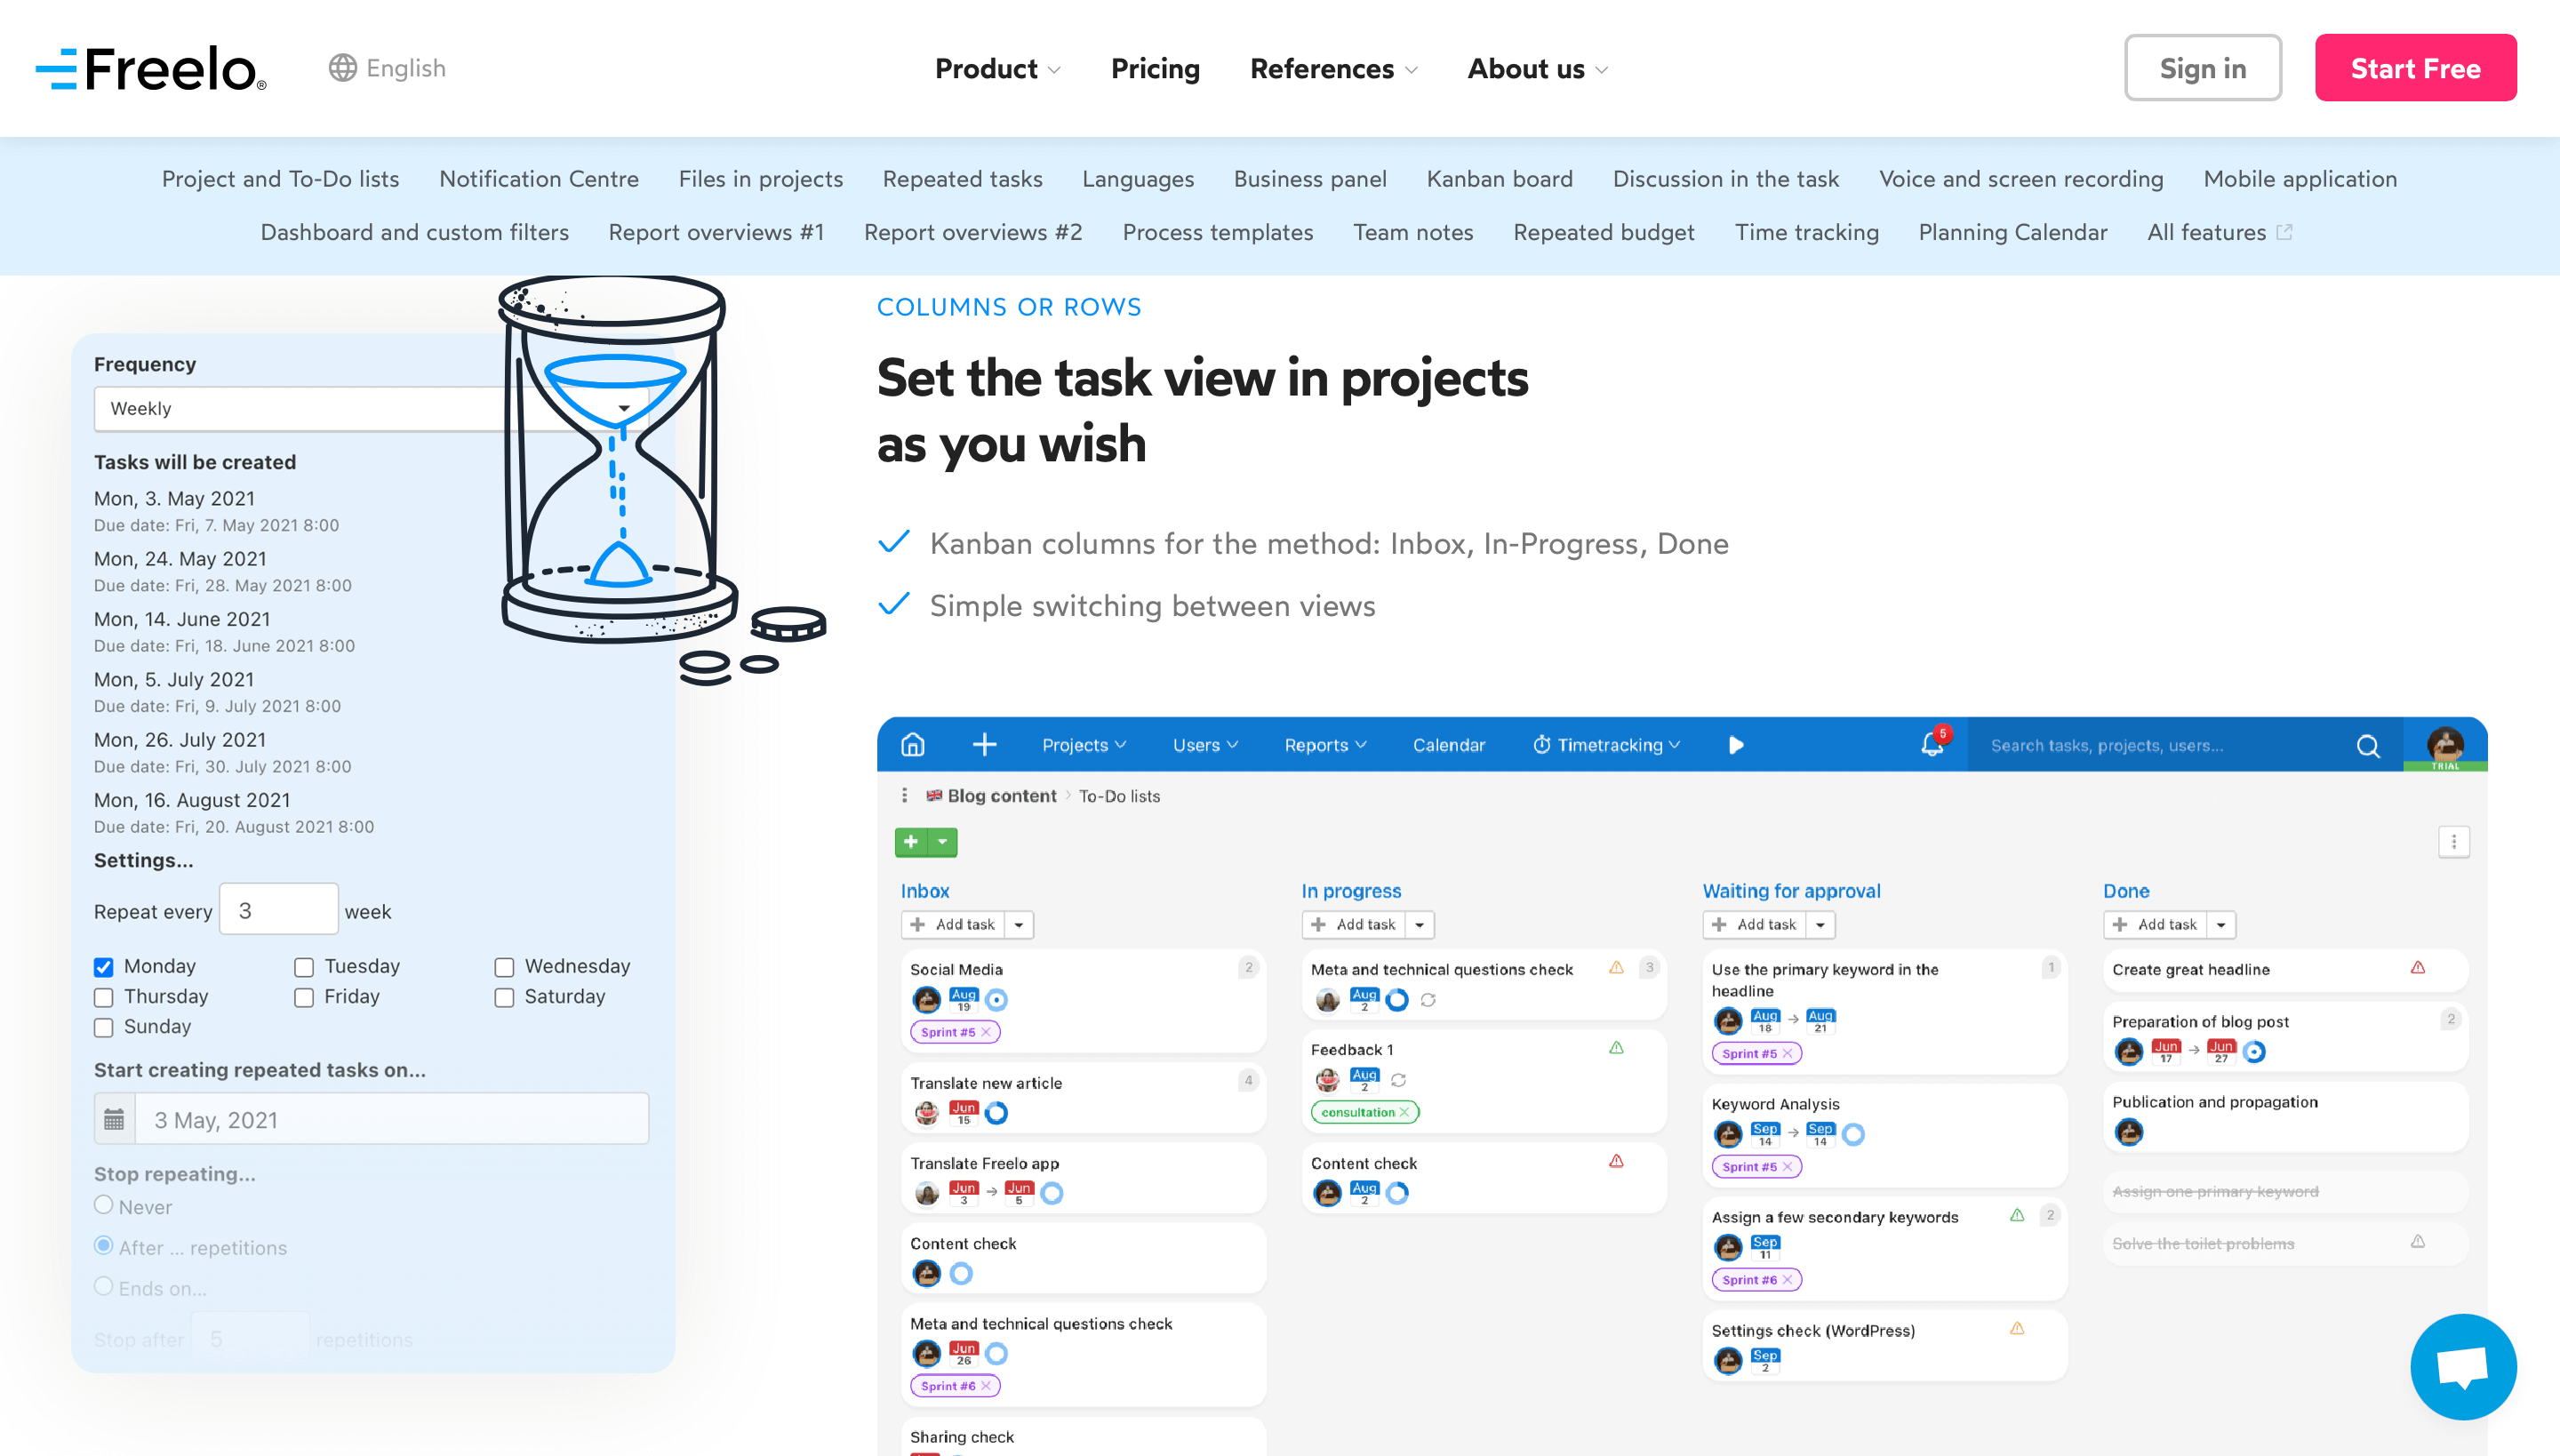Open the notification bell with badge 5
Viewport: 2560px width, 1456px height.
click(1933, 743)
